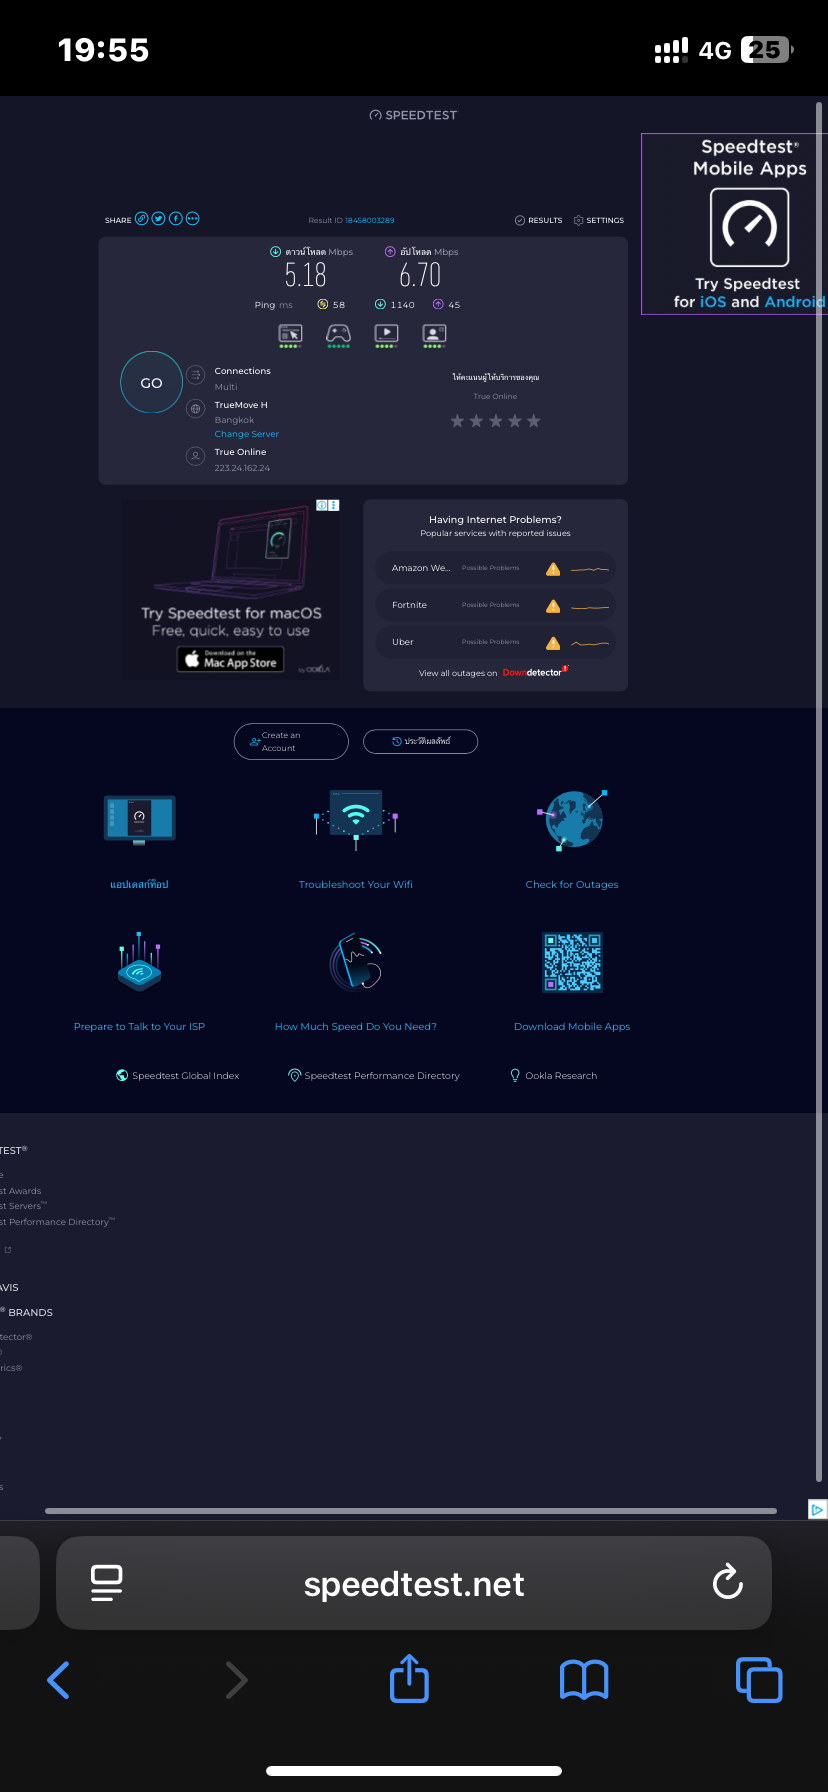
Task: Rate True Online three stars
Action: pos(495,421)
